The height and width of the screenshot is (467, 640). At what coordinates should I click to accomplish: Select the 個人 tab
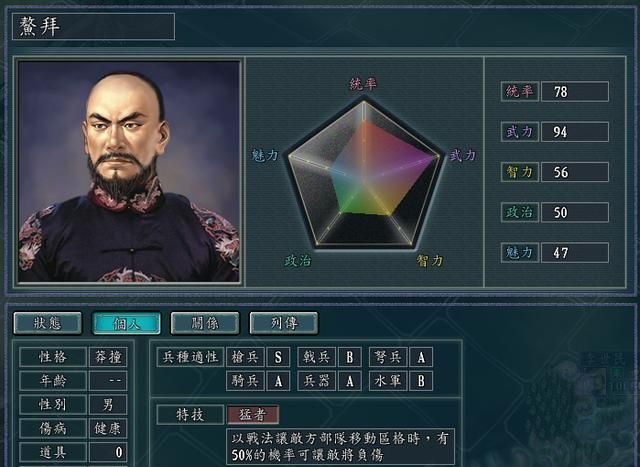[x=127, y=323]
